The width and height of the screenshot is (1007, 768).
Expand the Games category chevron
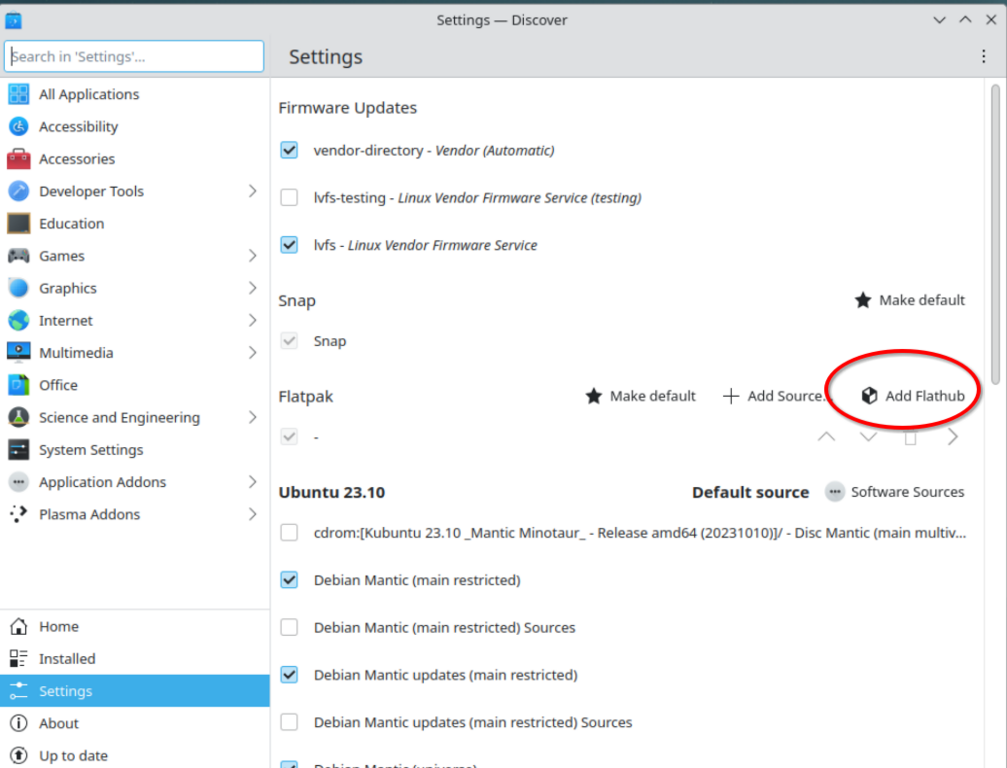(x=252, y=256)
